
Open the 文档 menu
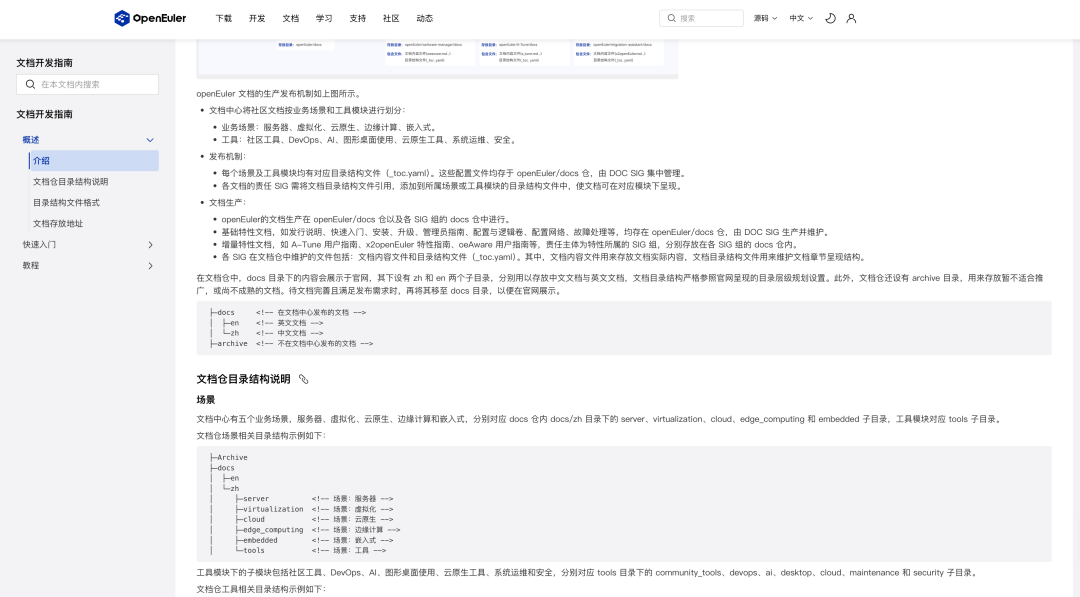point(291,19)
